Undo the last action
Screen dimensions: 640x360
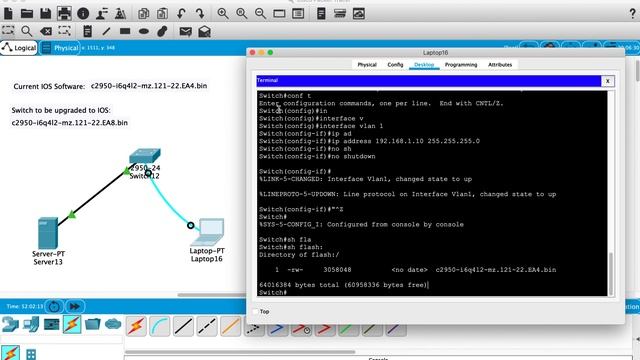(181, 14)
